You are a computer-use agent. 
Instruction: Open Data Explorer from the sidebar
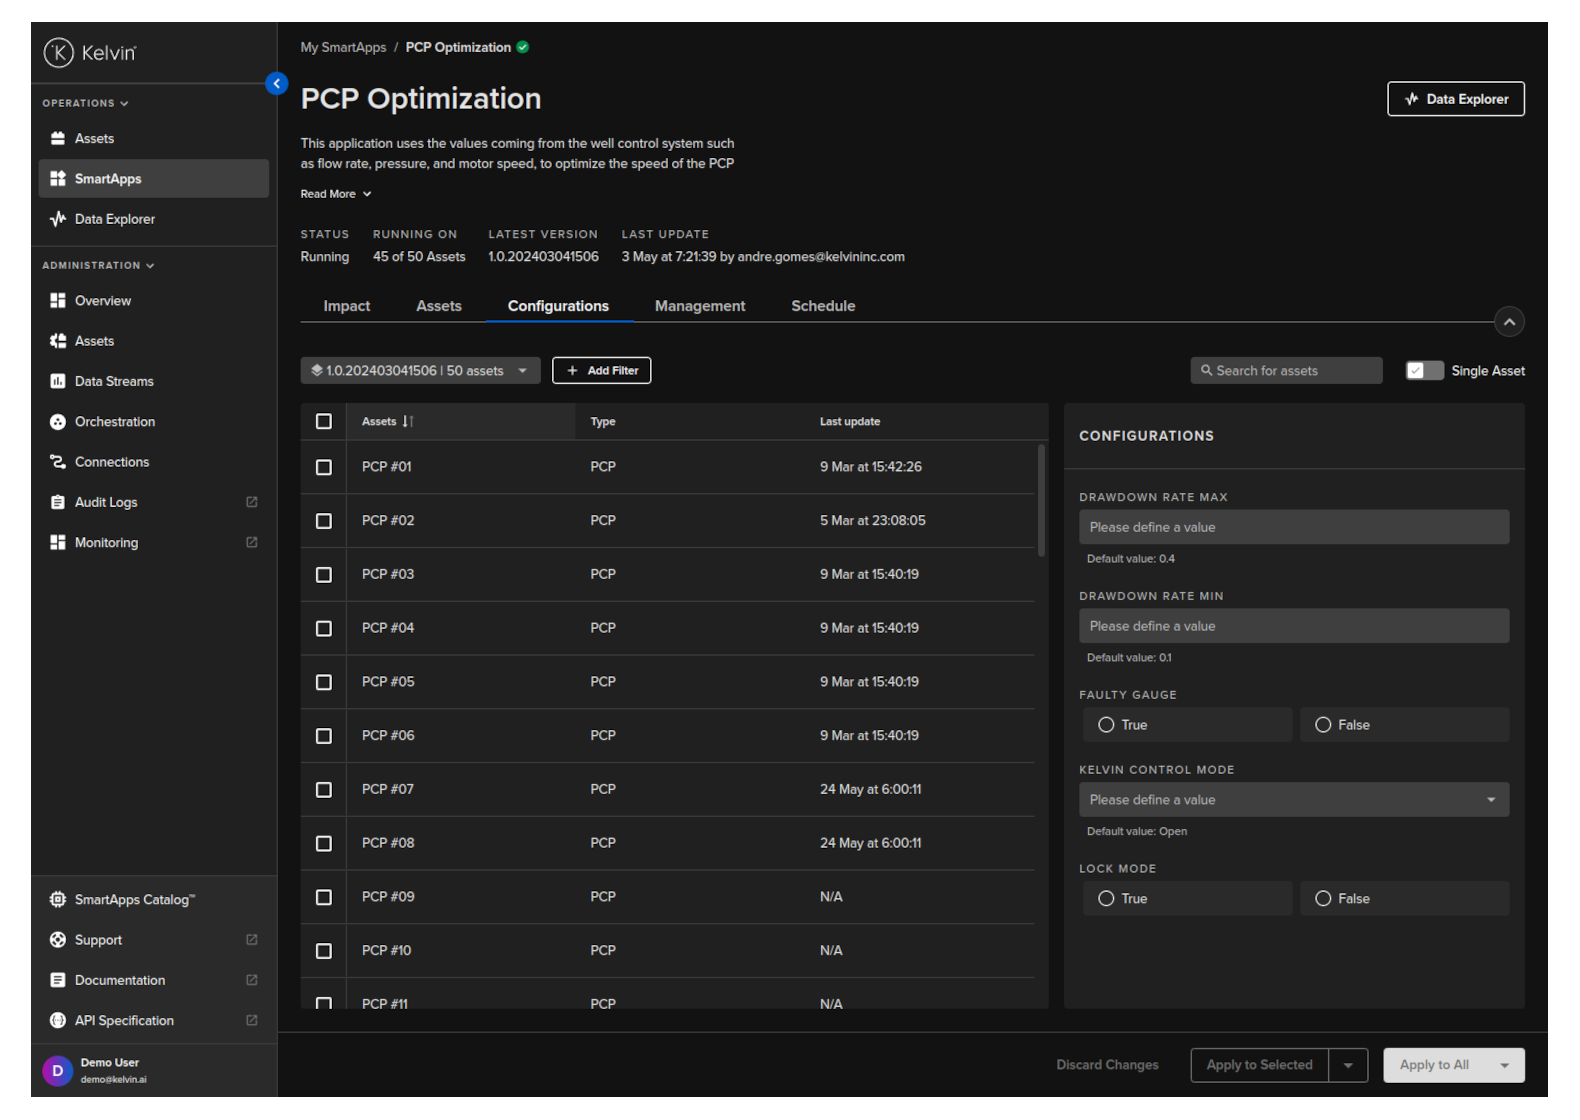point(114,219)
